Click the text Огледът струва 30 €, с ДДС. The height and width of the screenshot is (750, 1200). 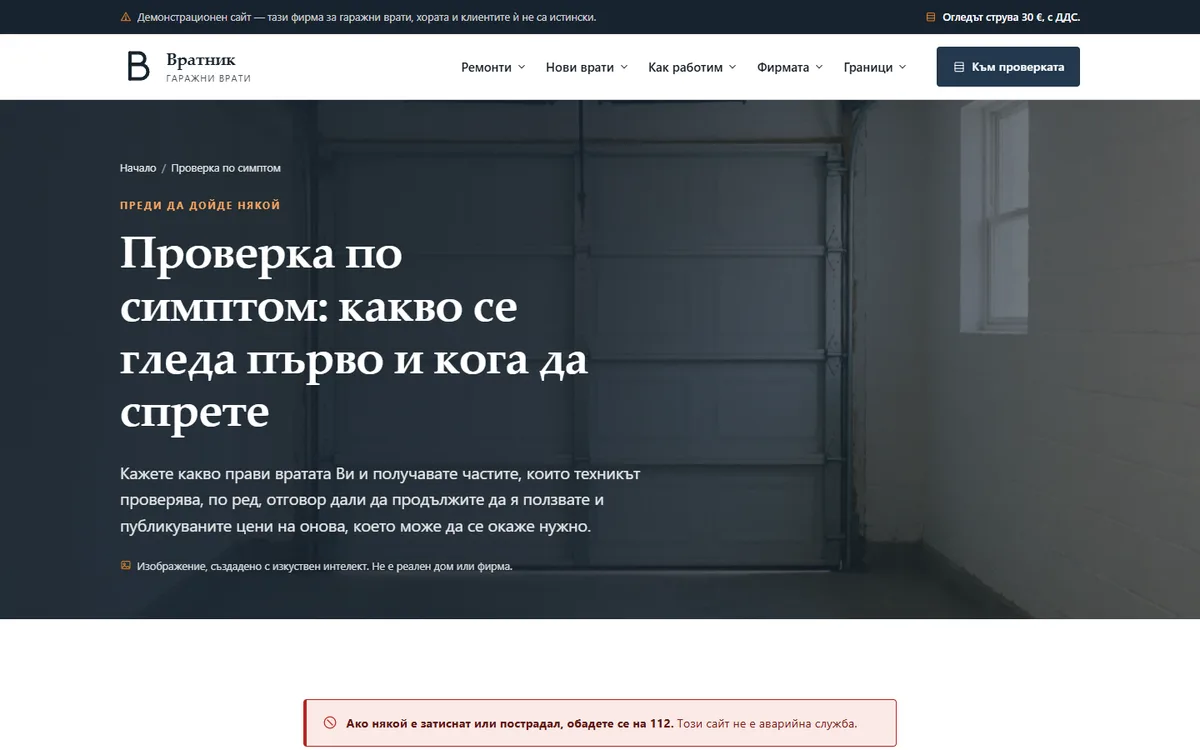click(x=1011, y=17)
